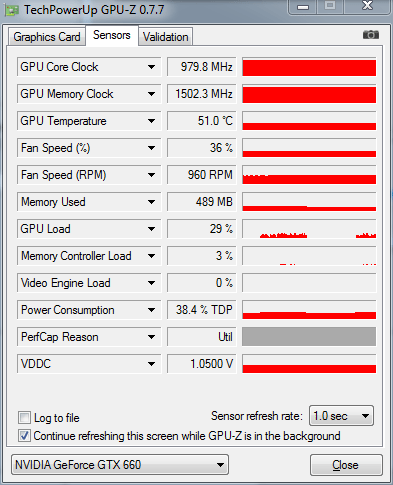Click the Power Consumption graph

tap(309, 310)
